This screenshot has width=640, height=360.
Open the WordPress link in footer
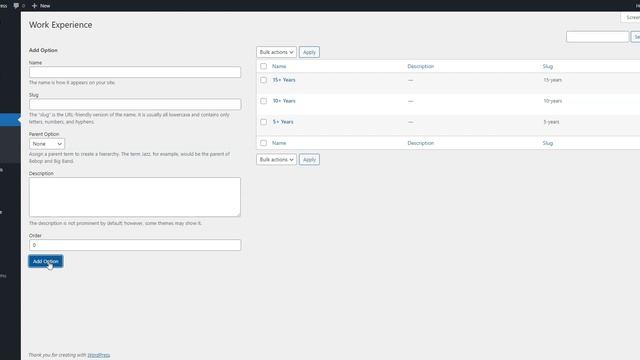tap(99, 355)
